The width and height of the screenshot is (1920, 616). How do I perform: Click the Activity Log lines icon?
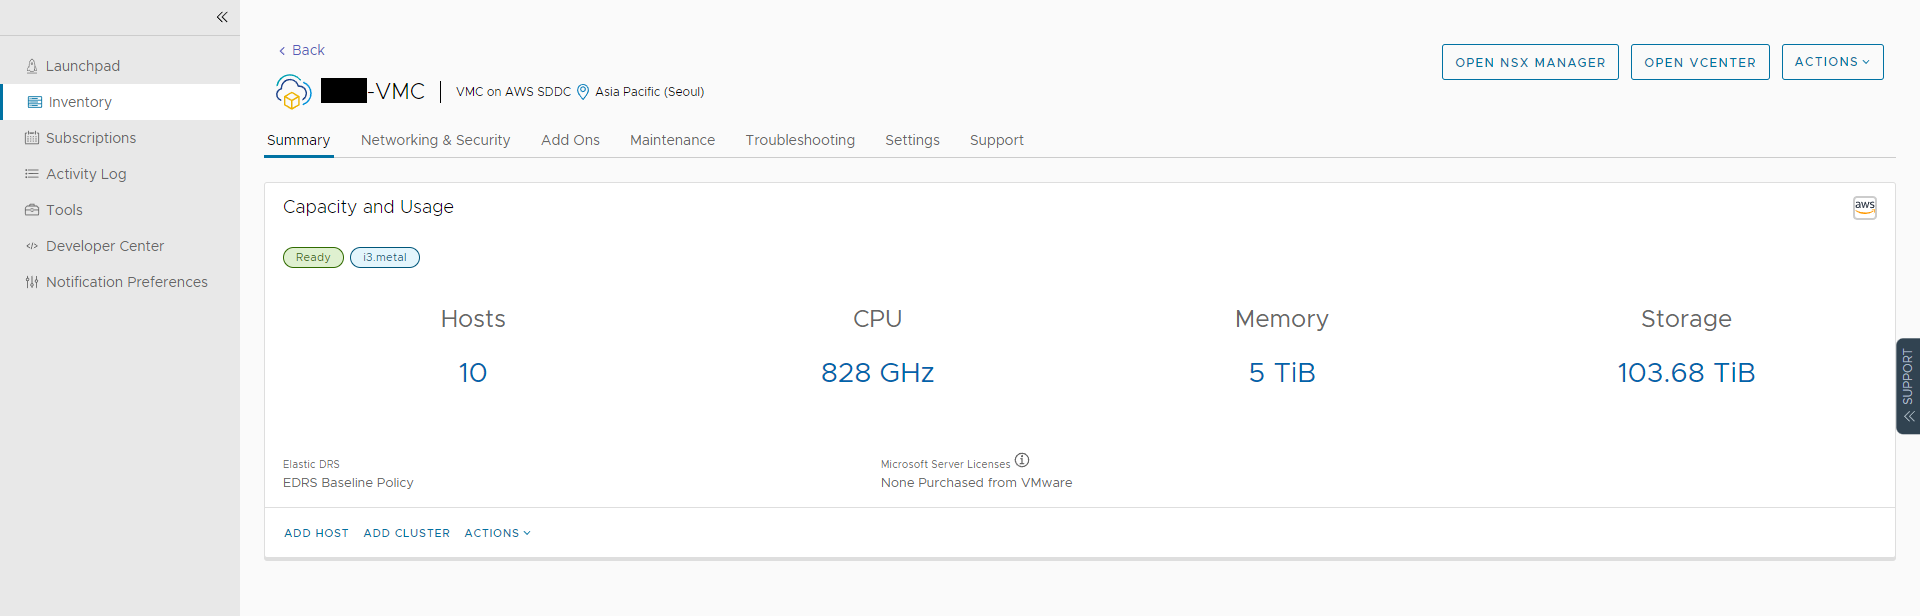pos(32,174)
